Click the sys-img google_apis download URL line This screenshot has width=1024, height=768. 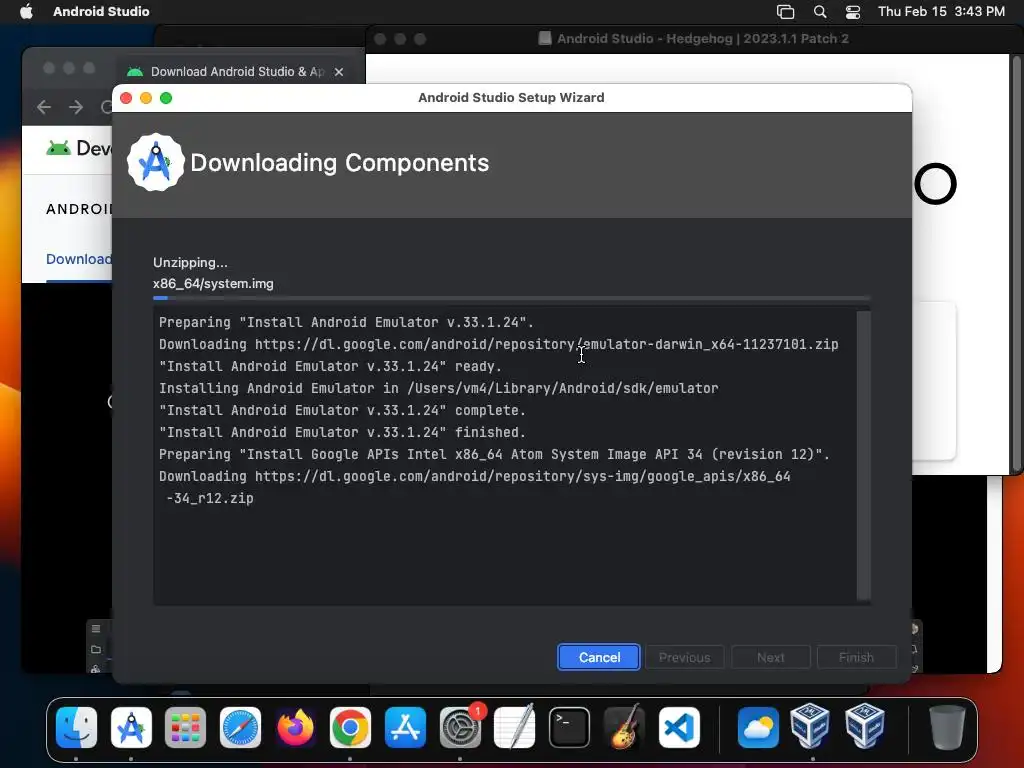475,487
